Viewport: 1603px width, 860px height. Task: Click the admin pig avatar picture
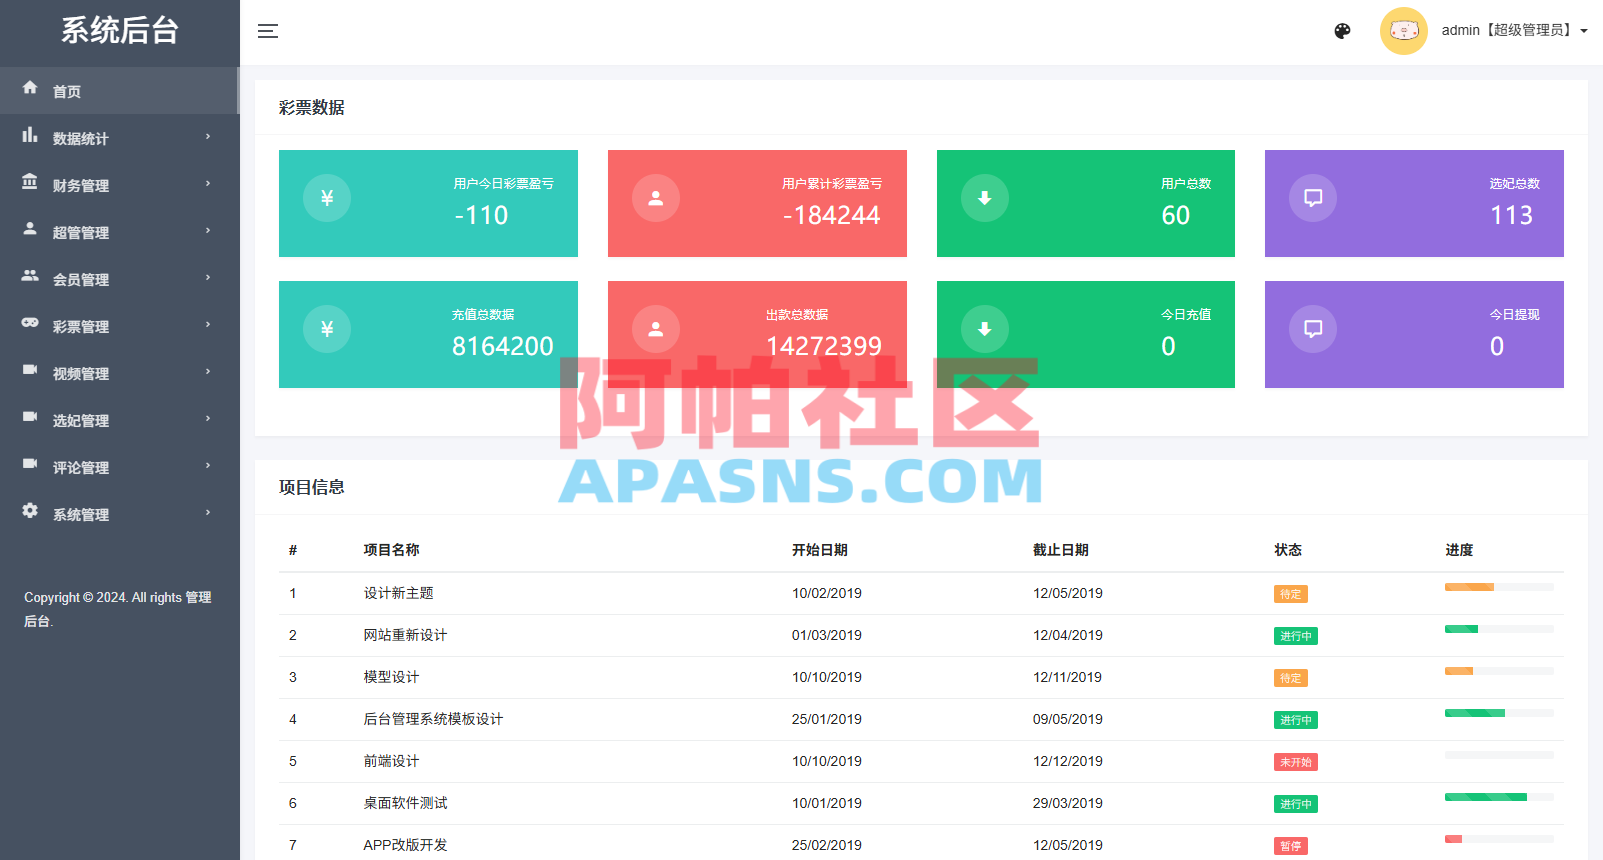pos(1404,31)
